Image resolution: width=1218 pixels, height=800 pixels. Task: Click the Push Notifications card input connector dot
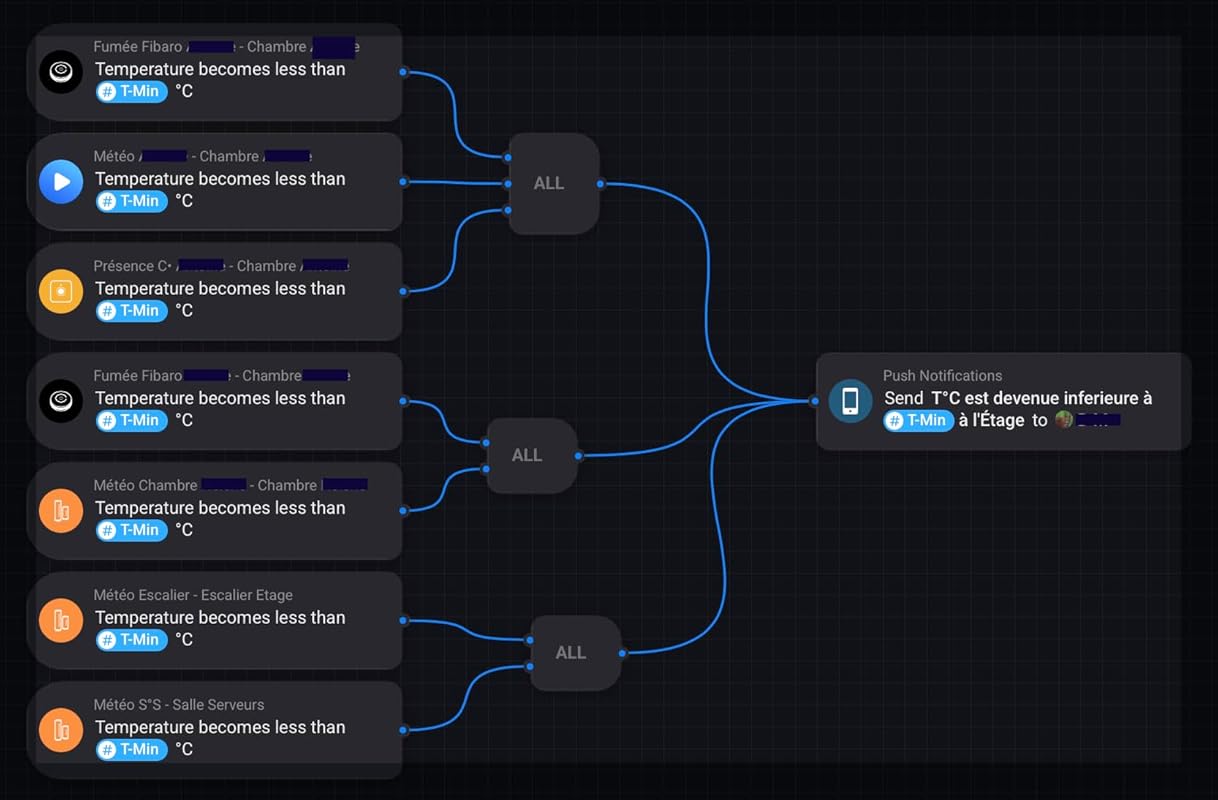(x=816, y=401)
